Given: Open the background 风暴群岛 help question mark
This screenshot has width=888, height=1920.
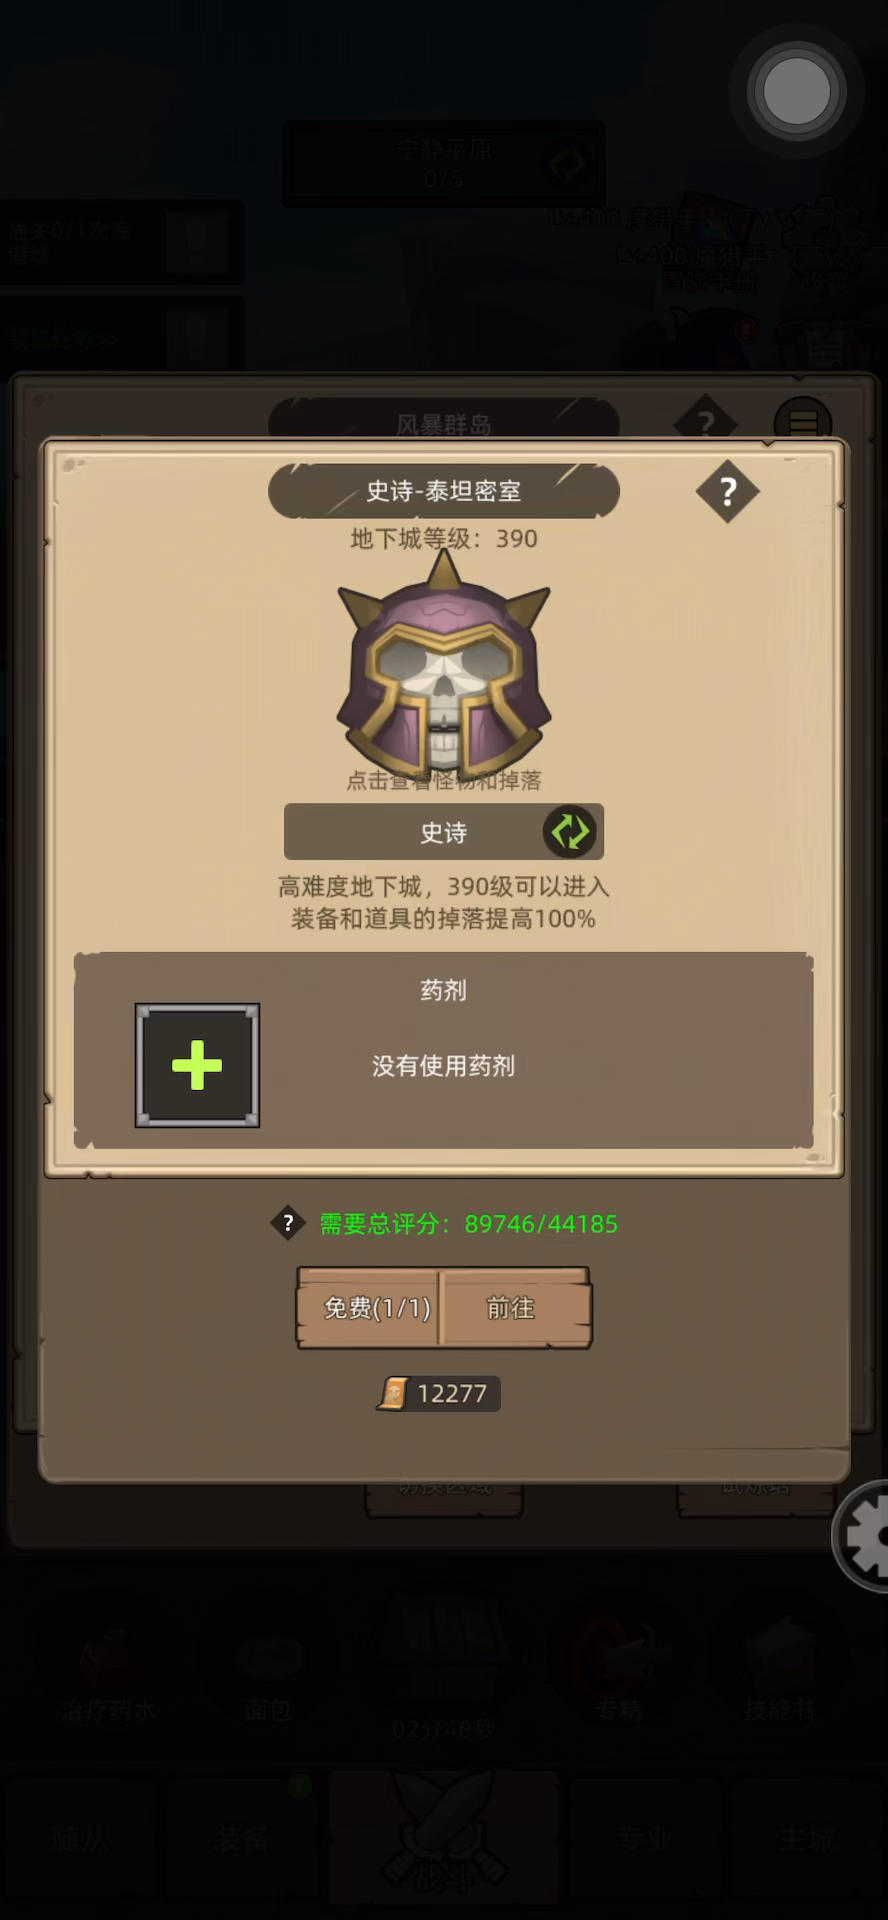Looking at the screenshot, I should (706, 423).
